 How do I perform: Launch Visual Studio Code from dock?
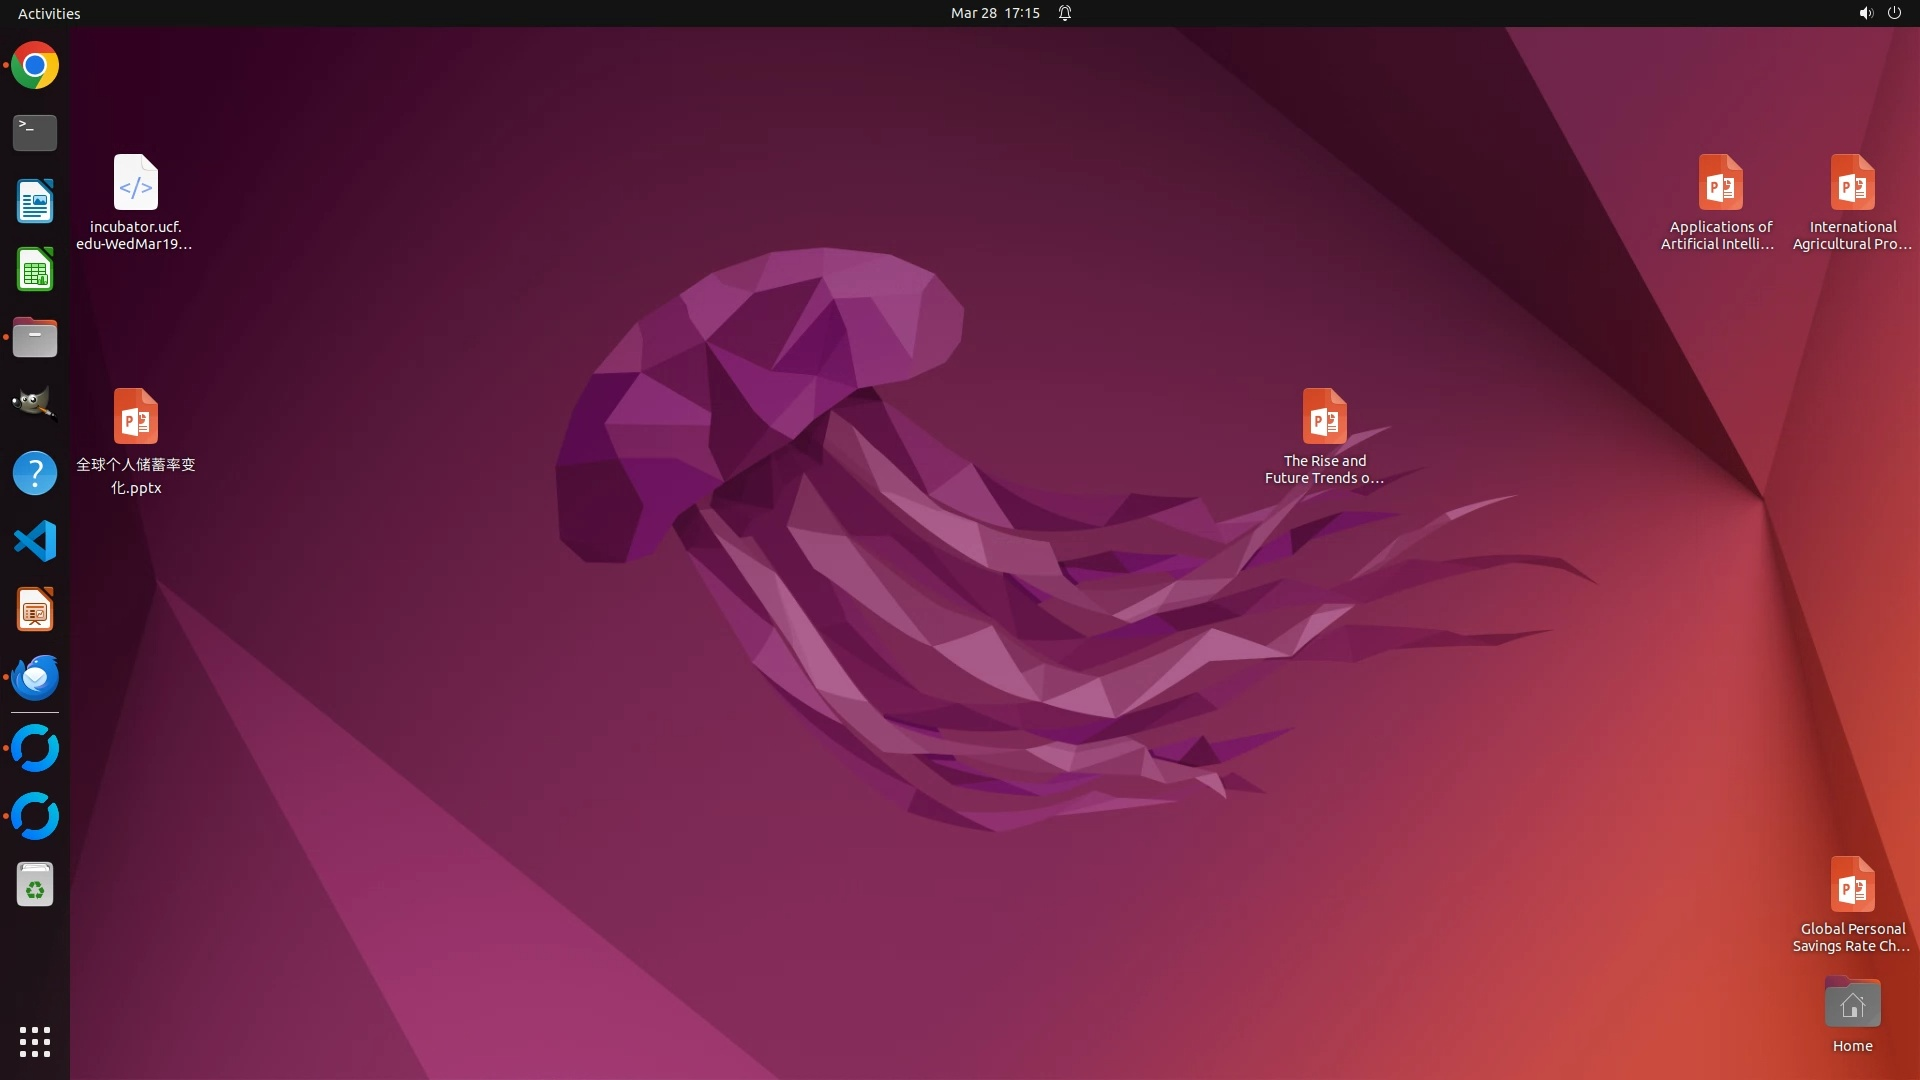tap(35, 541)
